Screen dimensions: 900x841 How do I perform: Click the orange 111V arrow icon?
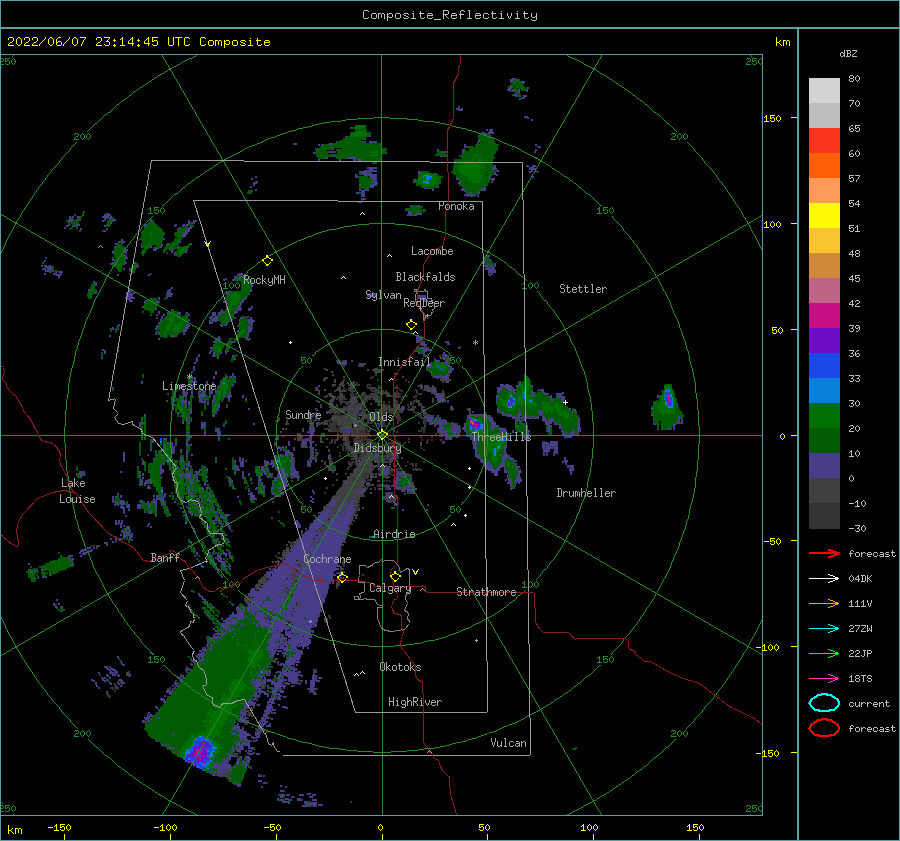tap(824, 603)
